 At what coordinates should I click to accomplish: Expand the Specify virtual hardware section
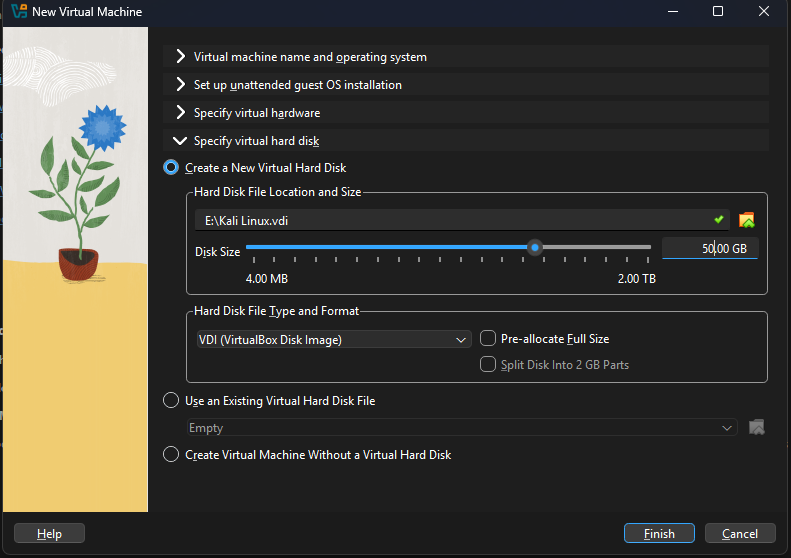click(180, 113)
